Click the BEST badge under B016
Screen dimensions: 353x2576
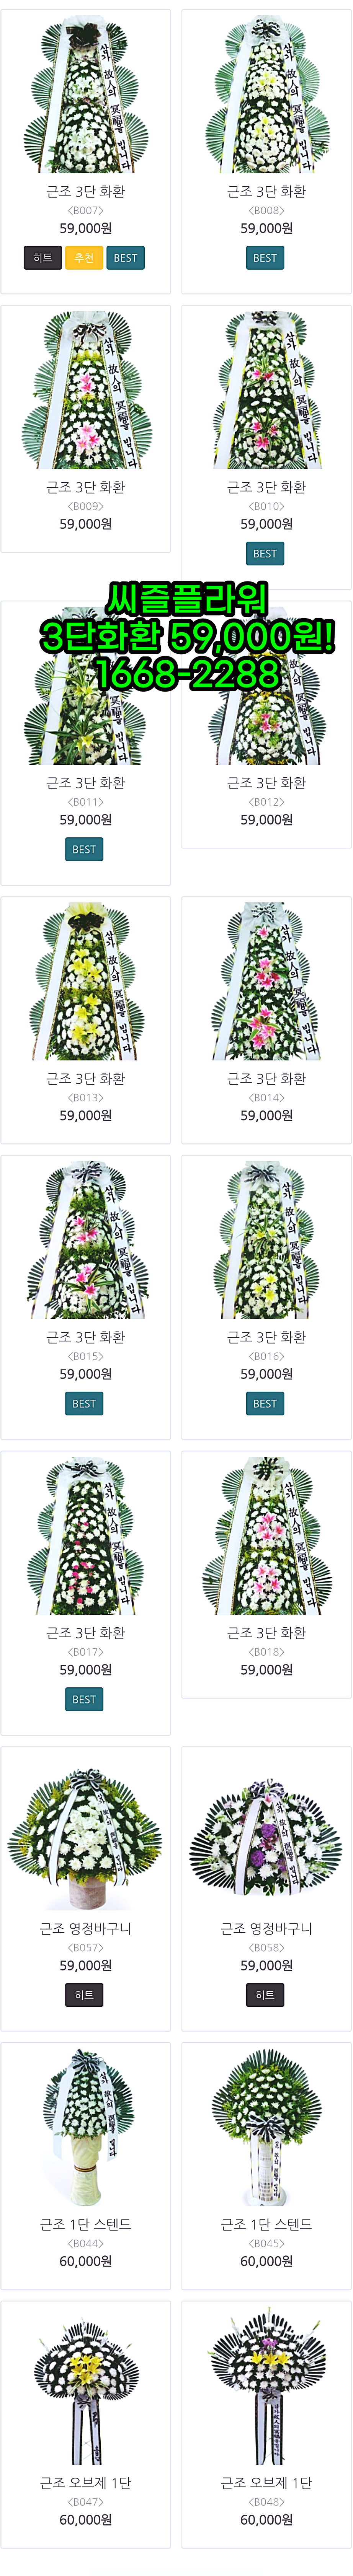click(x=265, y=1404)
